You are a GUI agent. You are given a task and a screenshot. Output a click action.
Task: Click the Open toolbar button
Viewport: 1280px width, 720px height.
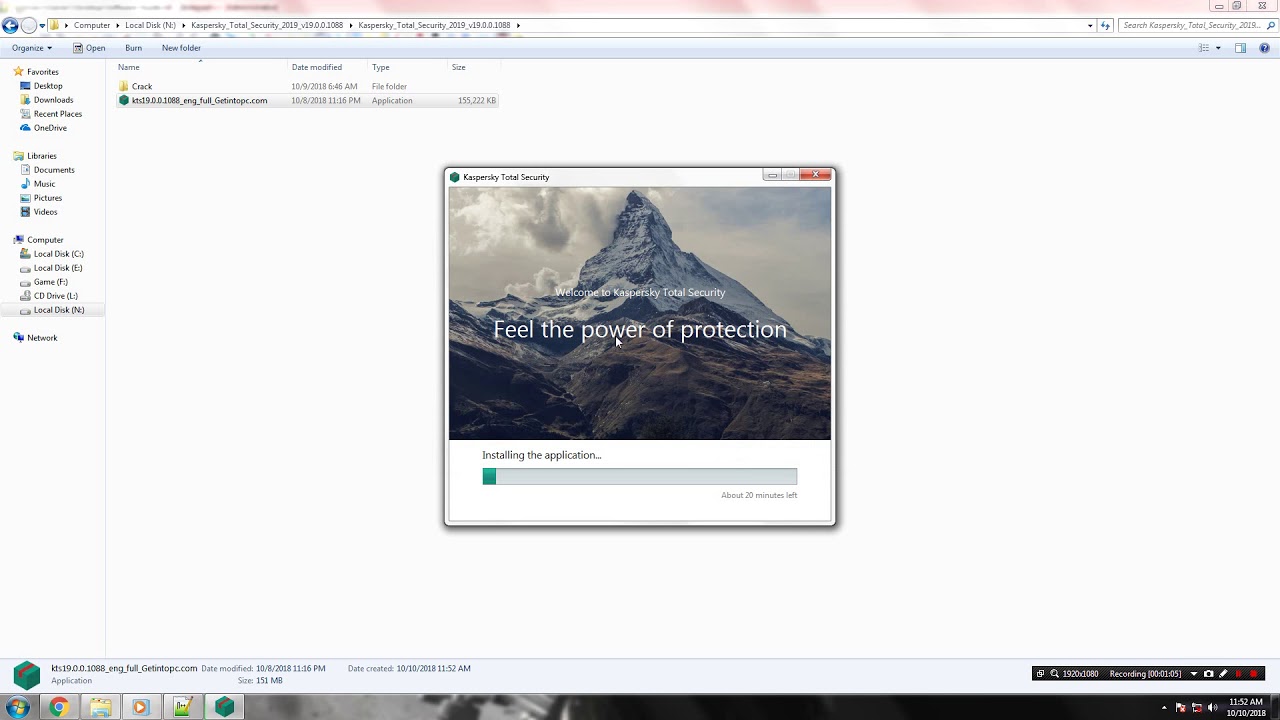tap(89, 48)
